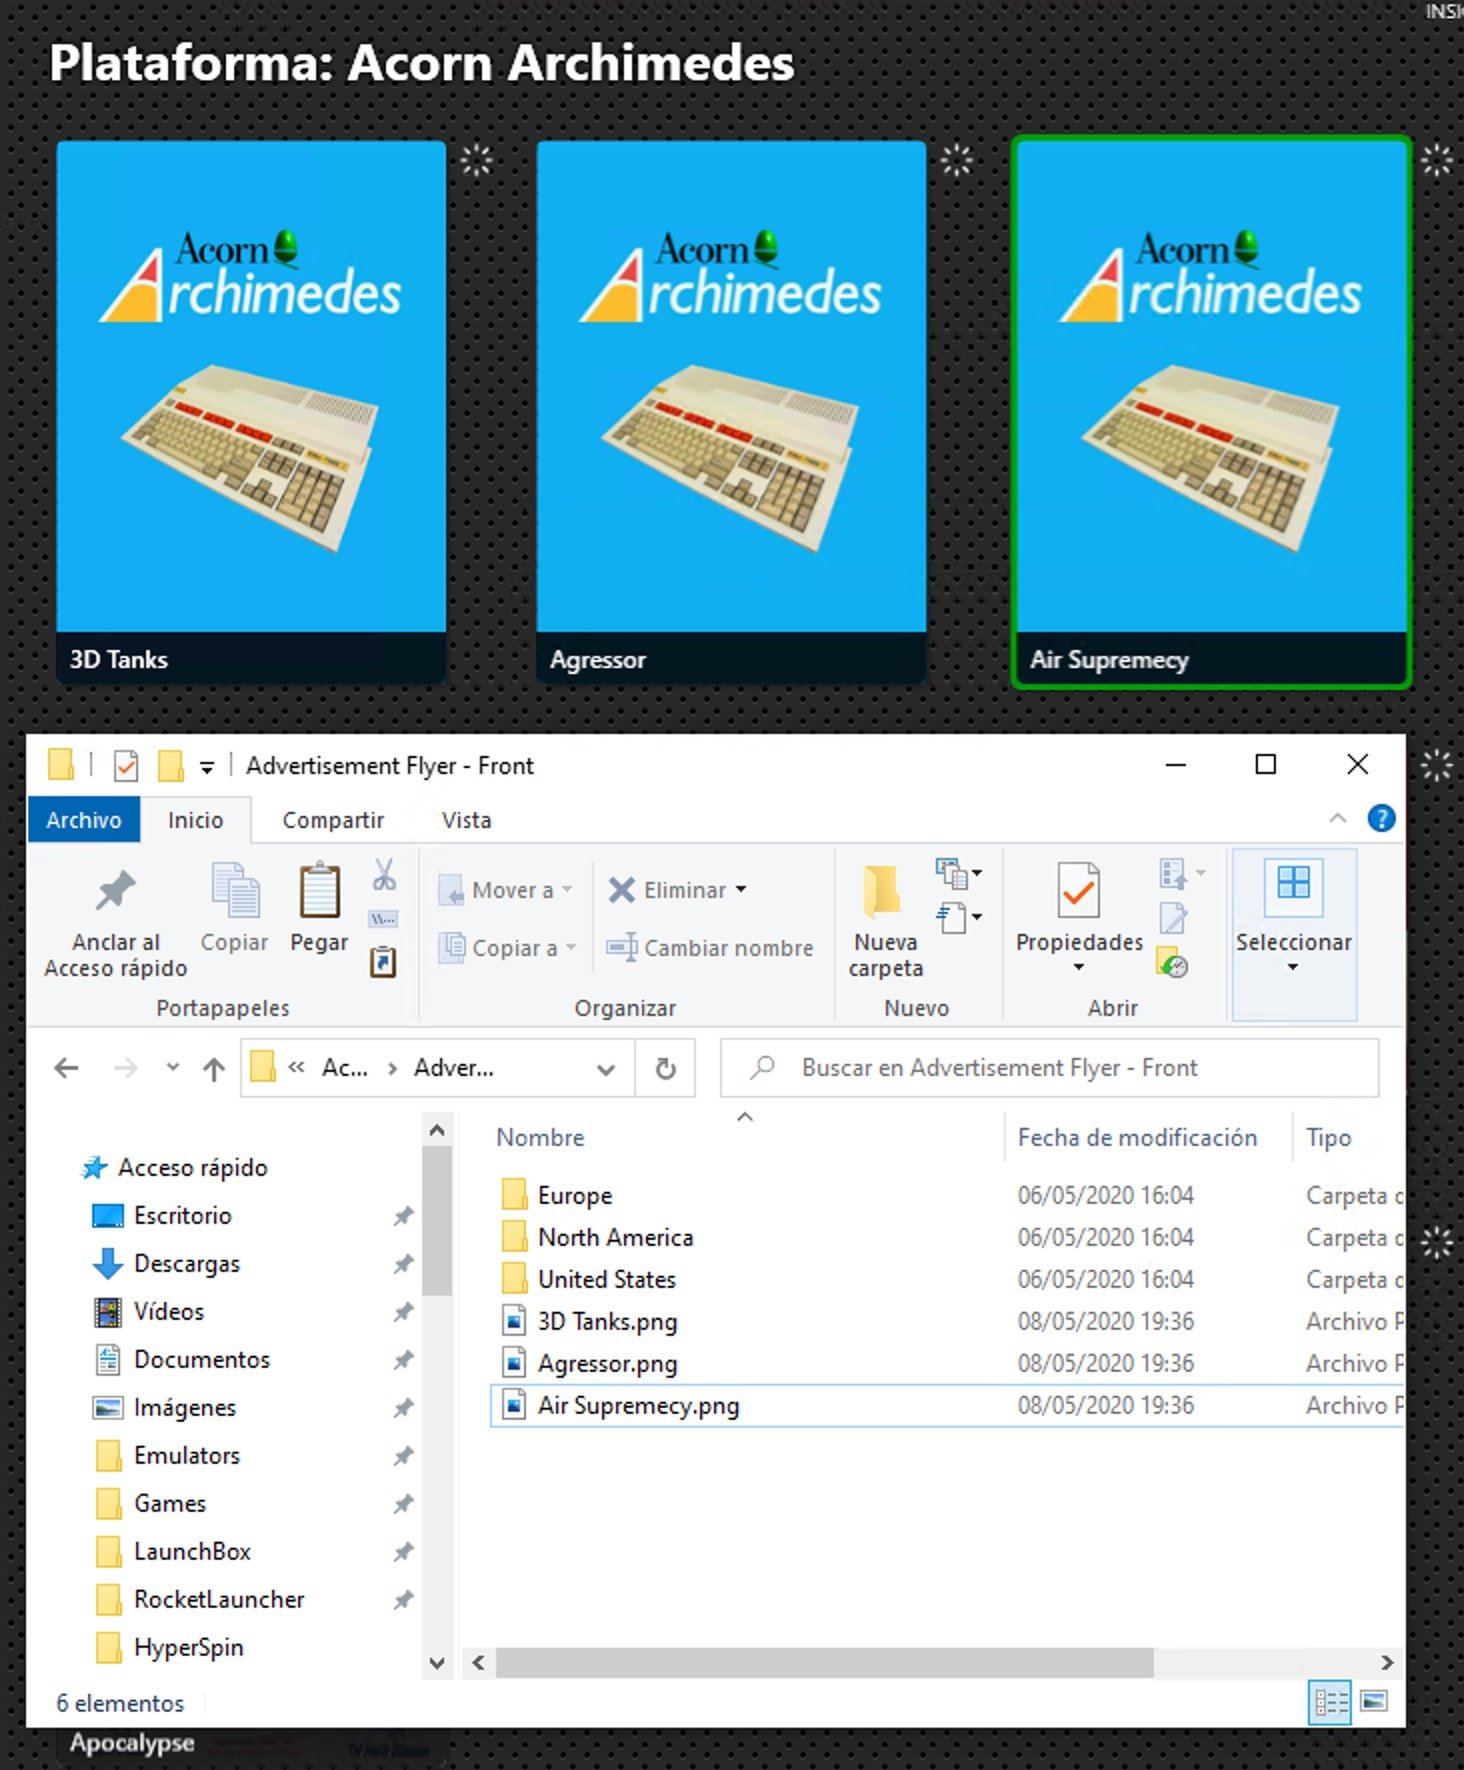
Task: Open the Seleccionar dropdown arrow
Action: point(1293,967)
